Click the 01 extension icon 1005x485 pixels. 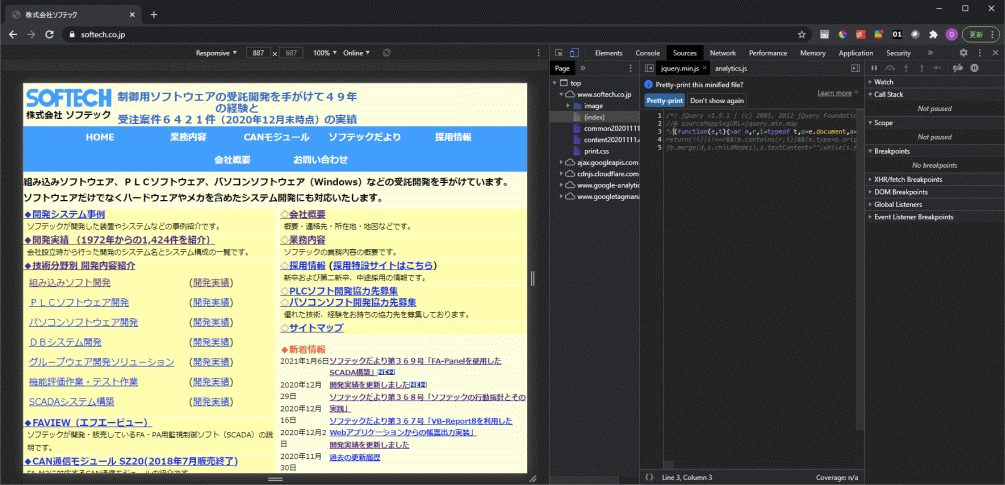click(897, 35)
